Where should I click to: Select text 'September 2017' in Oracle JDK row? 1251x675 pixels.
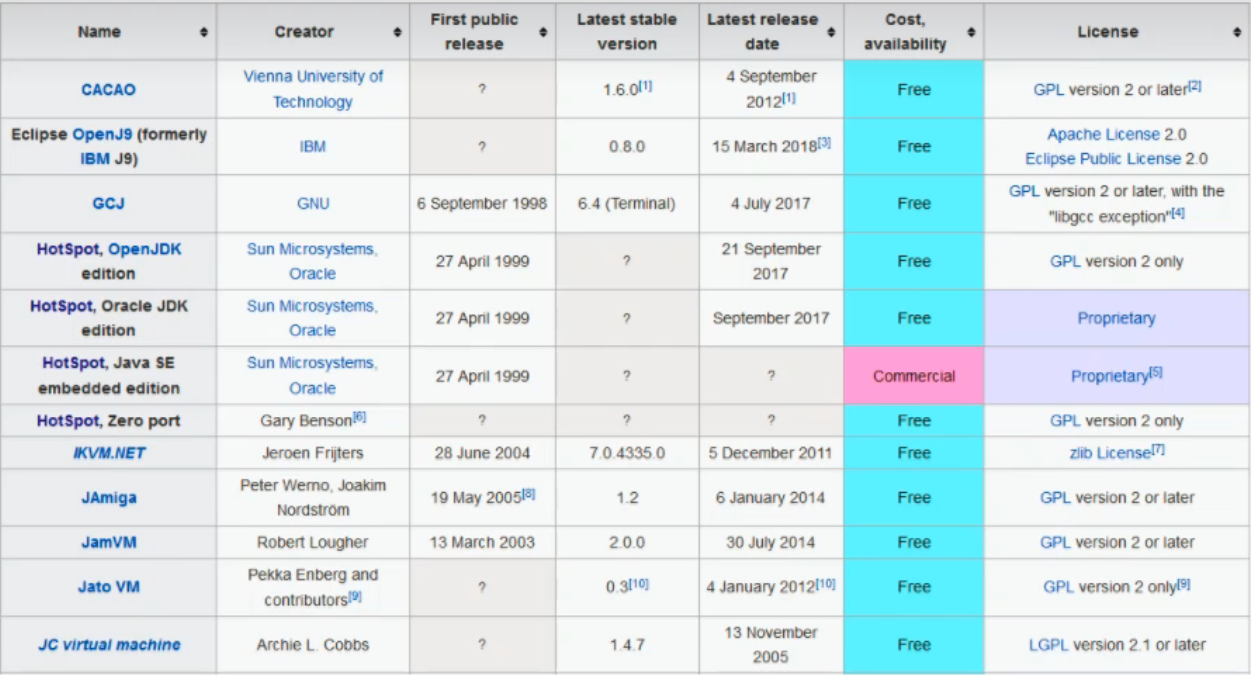tap(770, 318)
